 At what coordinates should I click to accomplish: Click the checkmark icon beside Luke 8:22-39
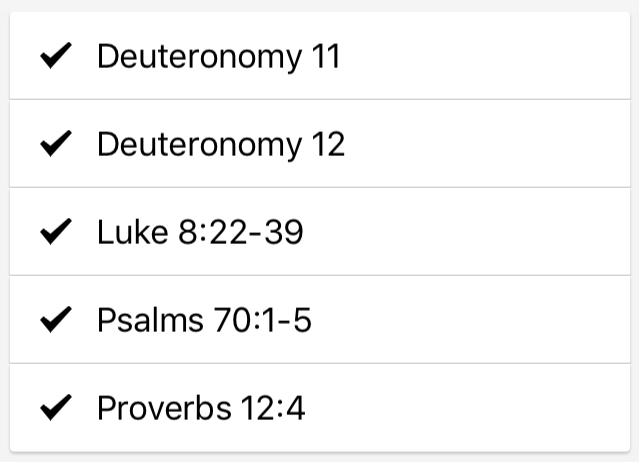click(55, 233)
